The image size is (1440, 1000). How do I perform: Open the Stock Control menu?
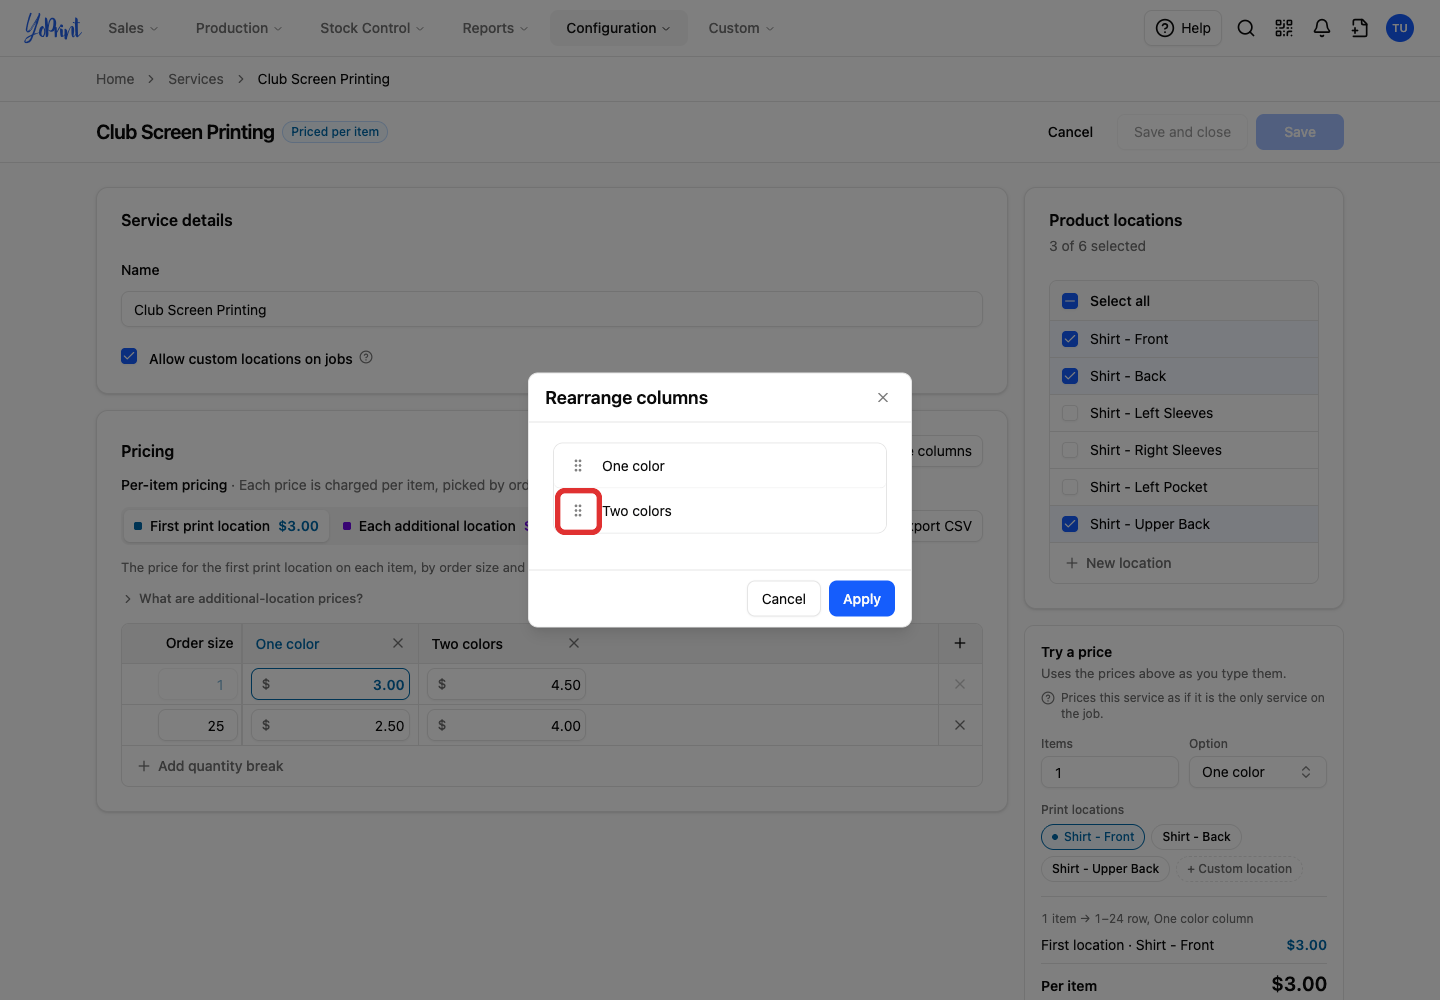372,28
